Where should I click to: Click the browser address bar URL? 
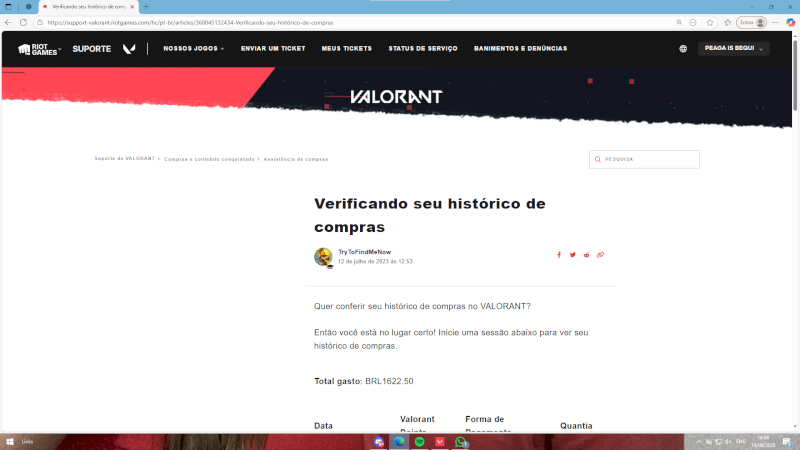point(190,22)
